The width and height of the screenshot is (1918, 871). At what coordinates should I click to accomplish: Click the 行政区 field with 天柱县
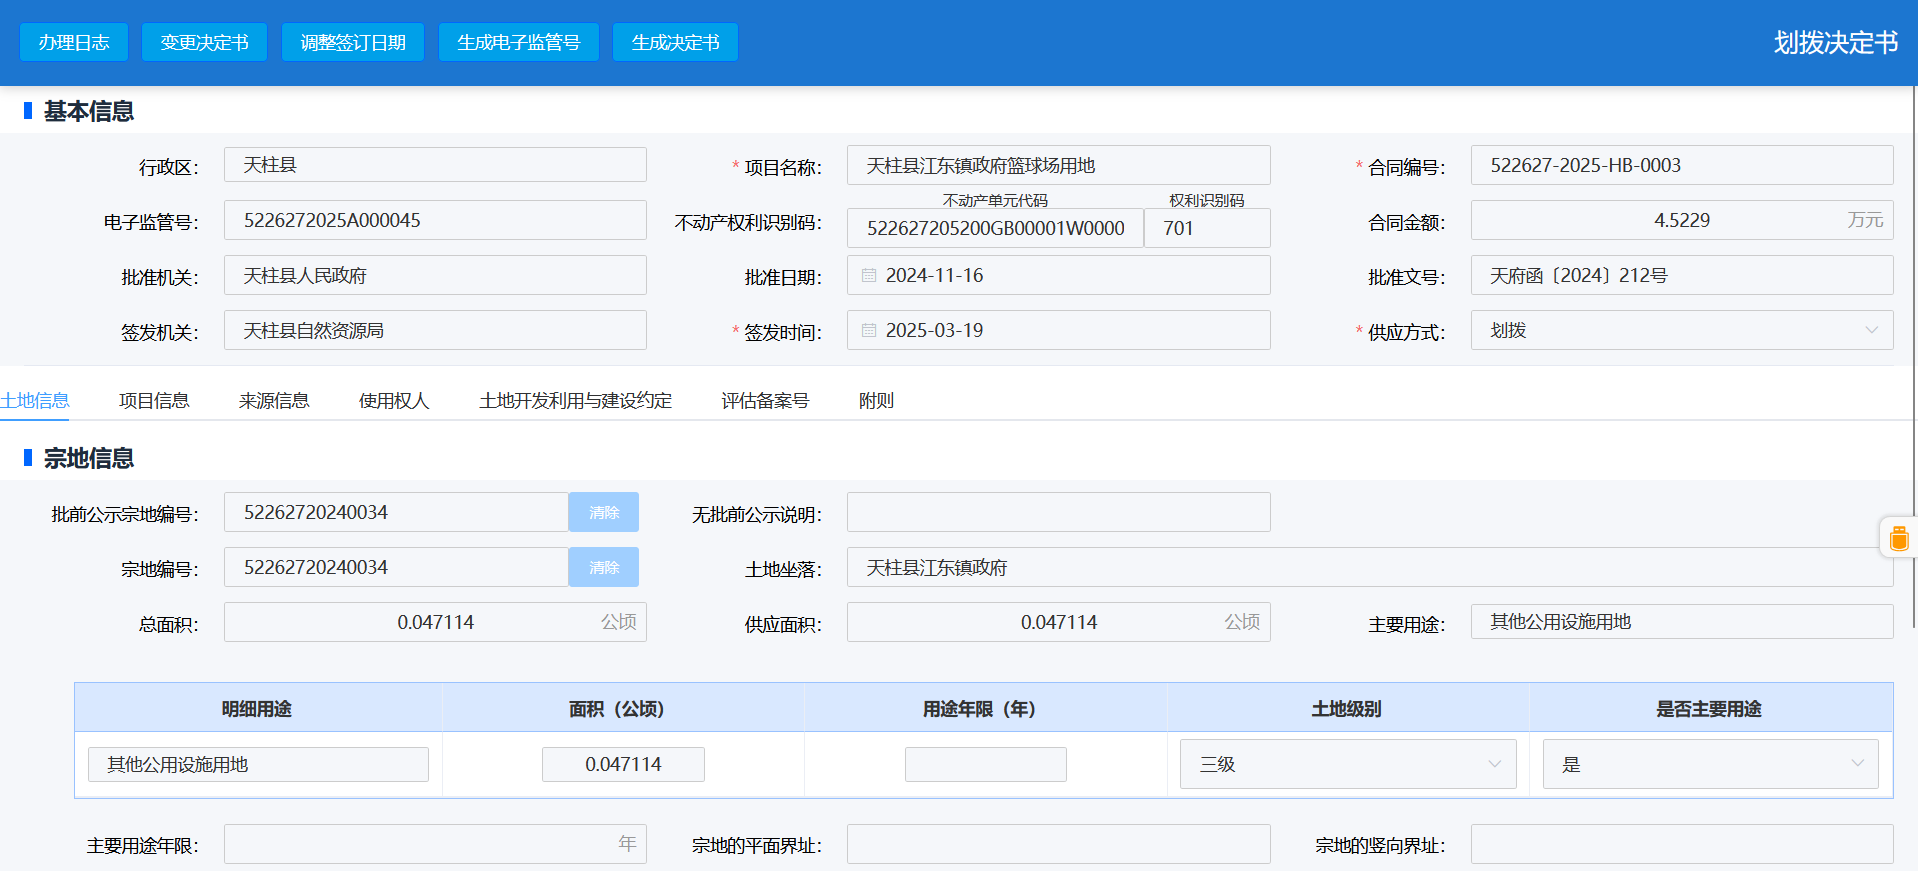pyautogui.click(x=435, y=165)
